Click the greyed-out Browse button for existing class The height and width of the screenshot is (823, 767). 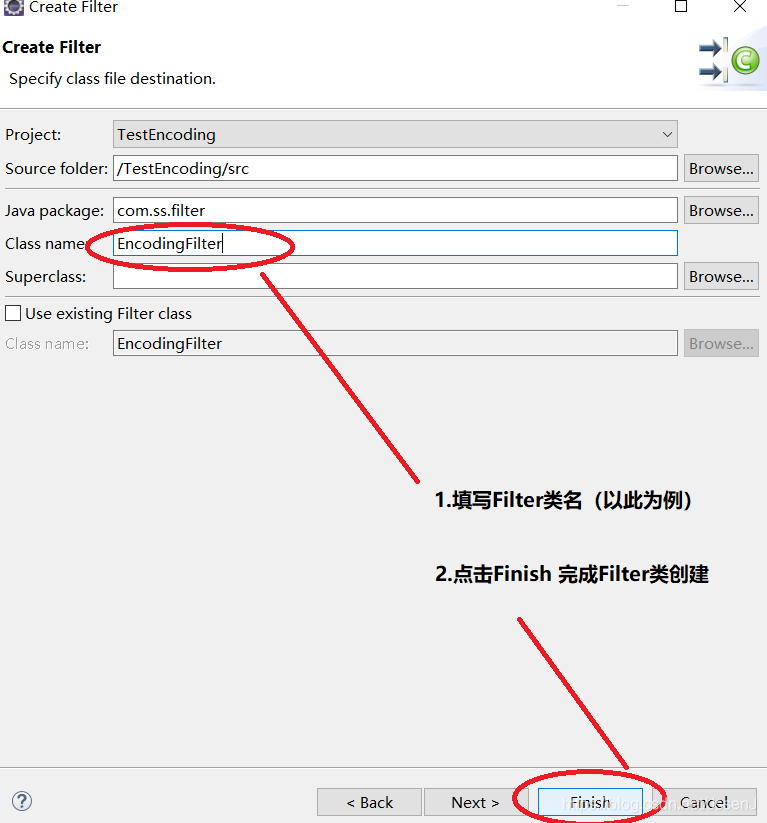pyautogui.click(x=721, y=343)
